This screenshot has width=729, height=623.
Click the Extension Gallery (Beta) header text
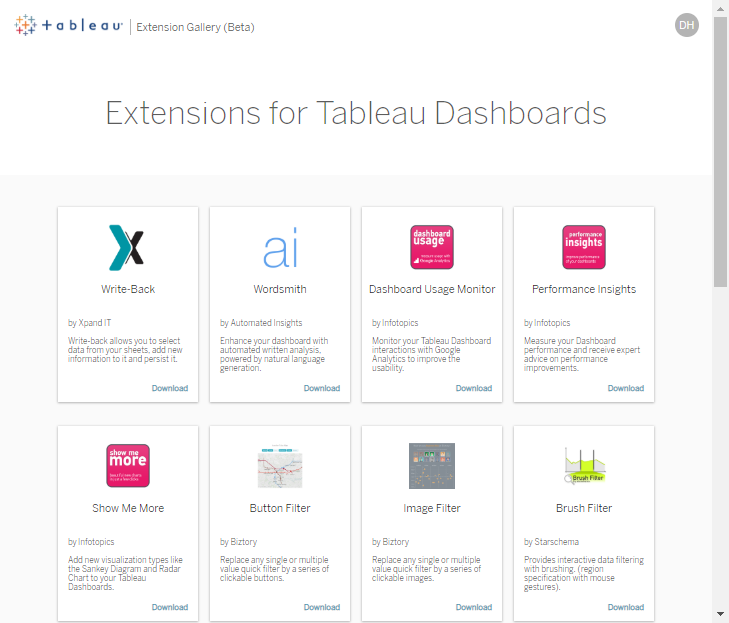coord(195,27)
